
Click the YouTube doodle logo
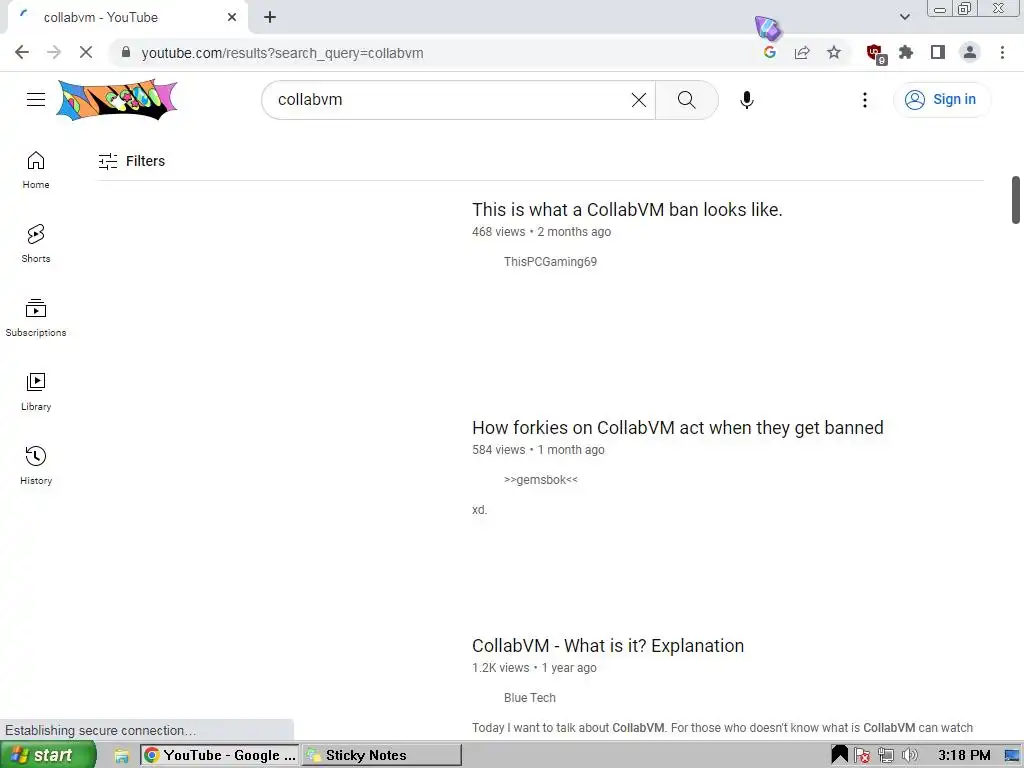pyautogui.click(x=117, y=99)
